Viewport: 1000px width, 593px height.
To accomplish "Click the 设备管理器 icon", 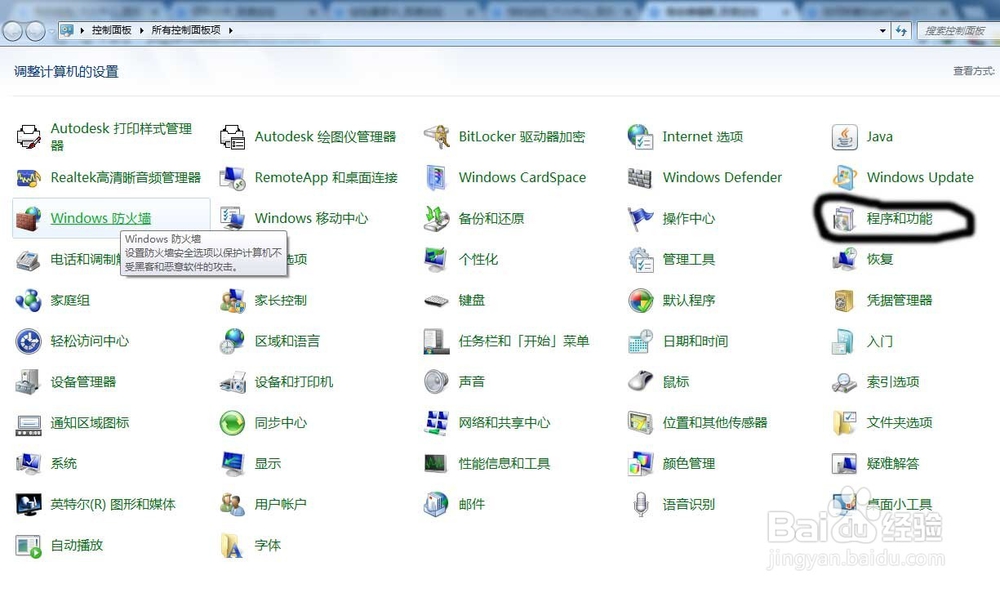I will tap(28, 381).
